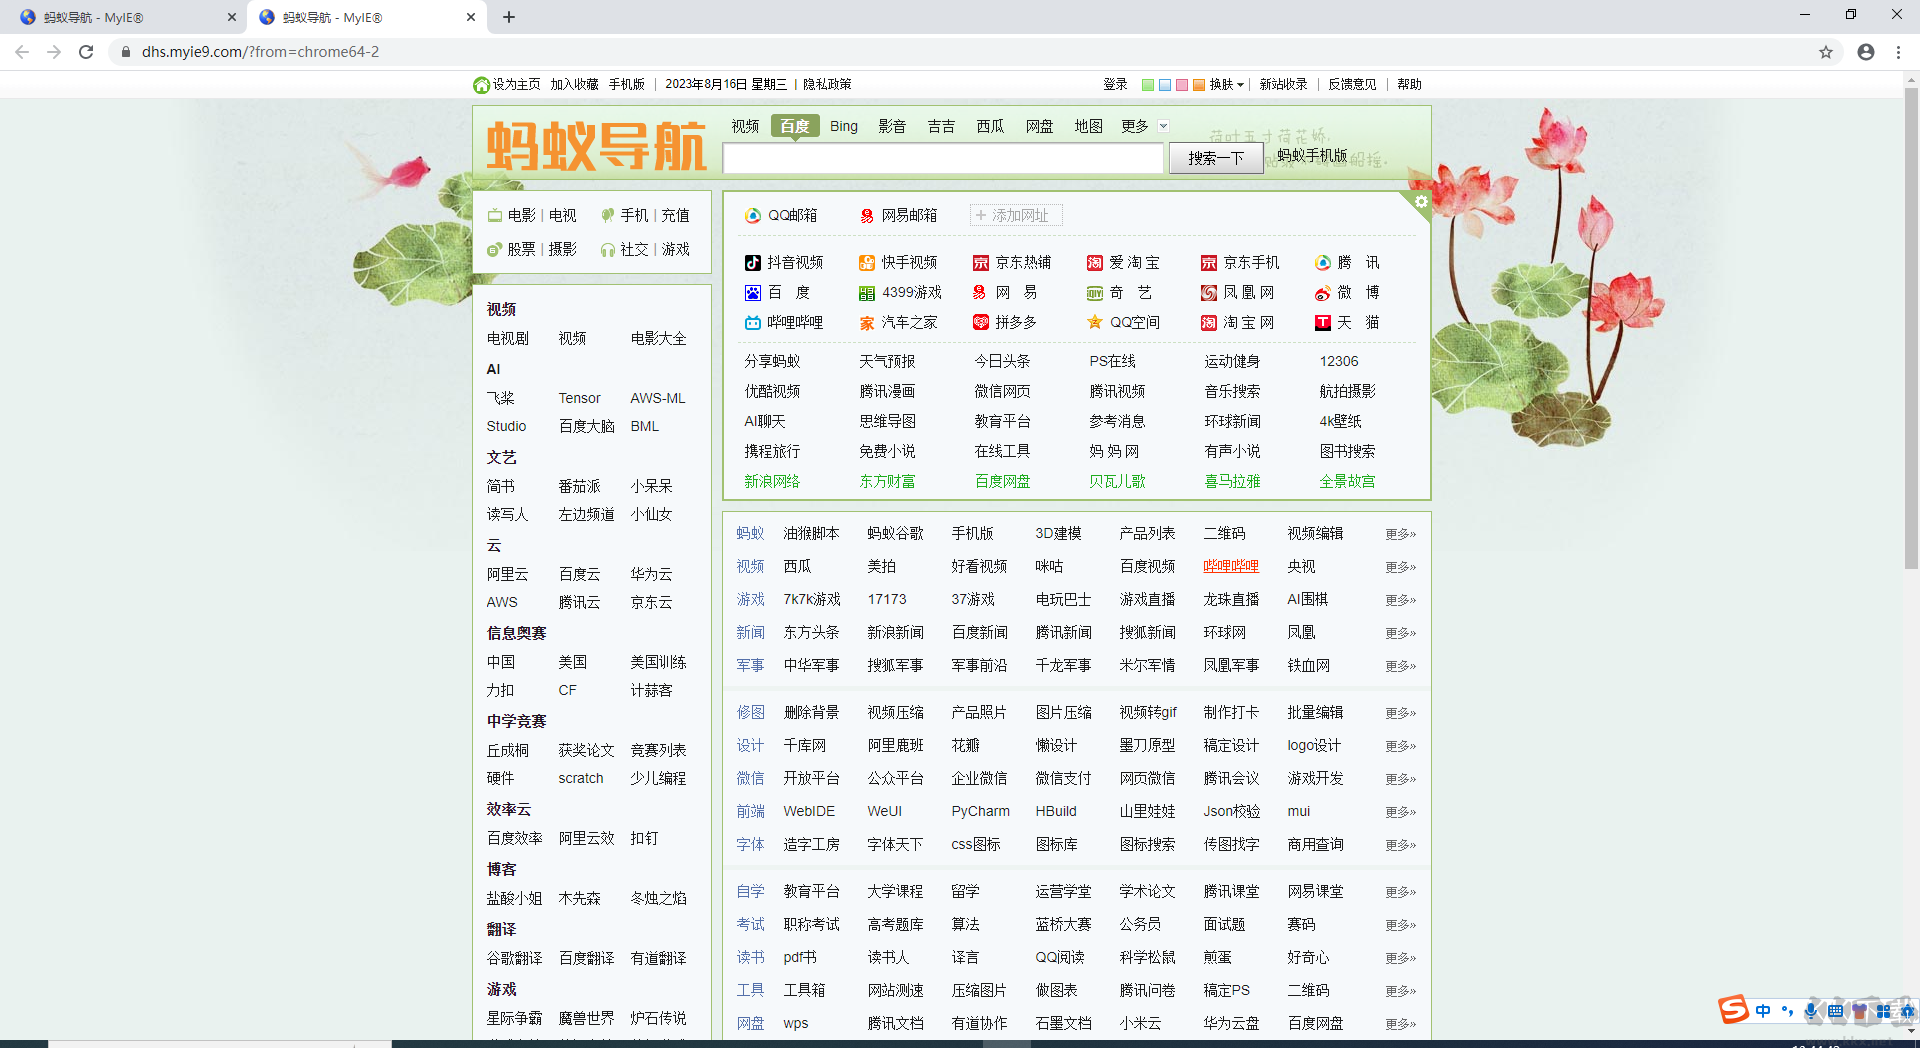Pick the pink skin color swatch
The height and width of the screenshot is (1048, 1920).
point(1182,85)
